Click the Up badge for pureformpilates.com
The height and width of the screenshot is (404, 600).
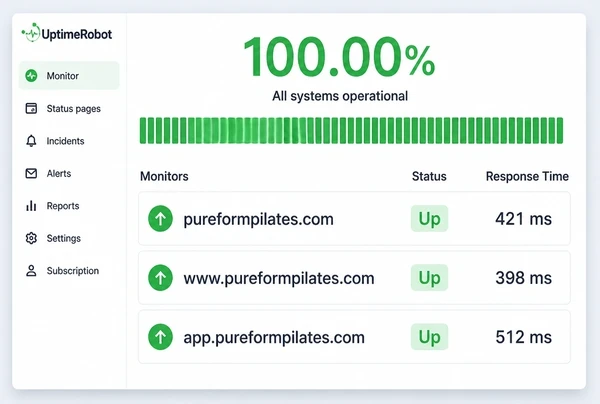429,219
